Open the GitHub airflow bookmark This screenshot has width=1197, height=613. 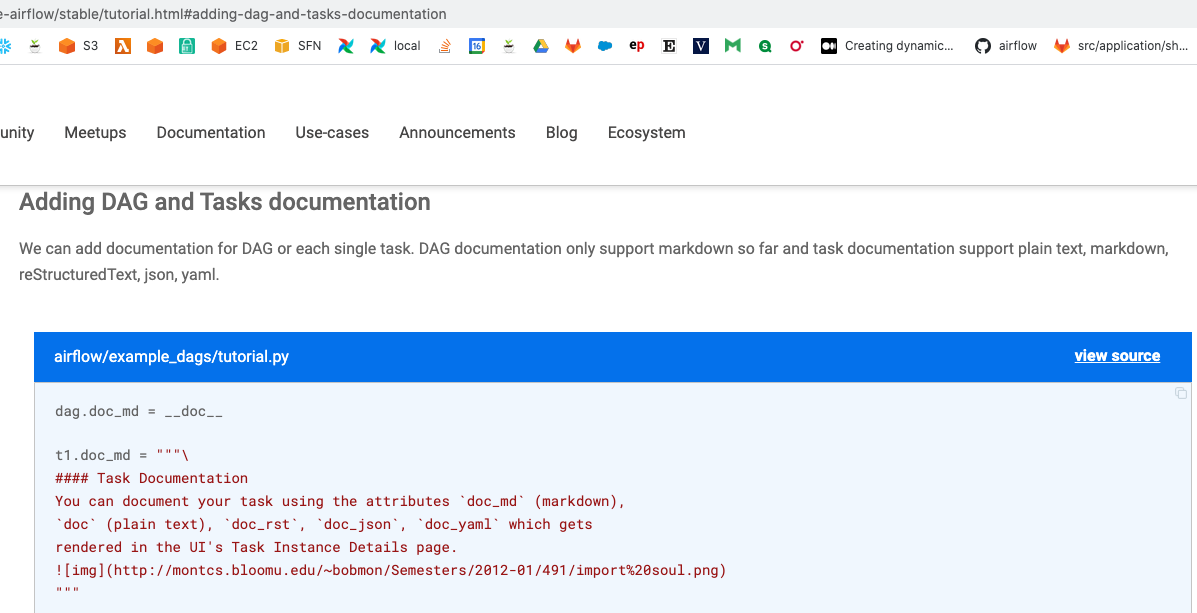(1005, 46)
